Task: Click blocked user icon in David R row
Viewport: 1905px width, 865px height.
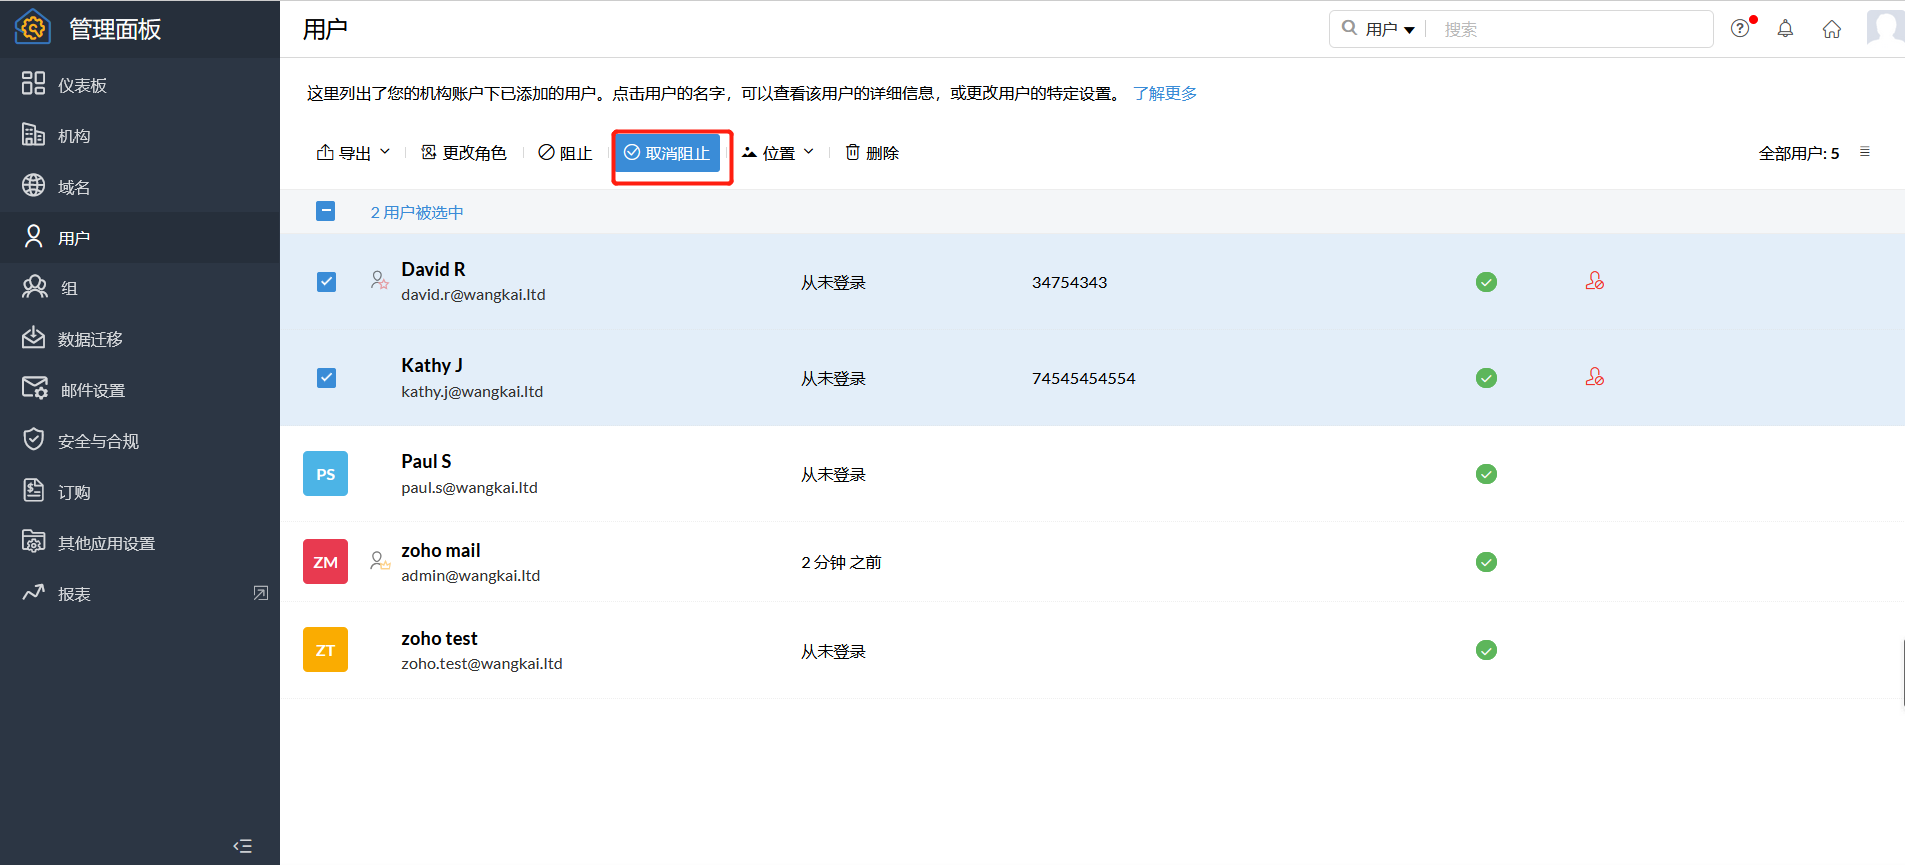Action: coord(1594,282)
